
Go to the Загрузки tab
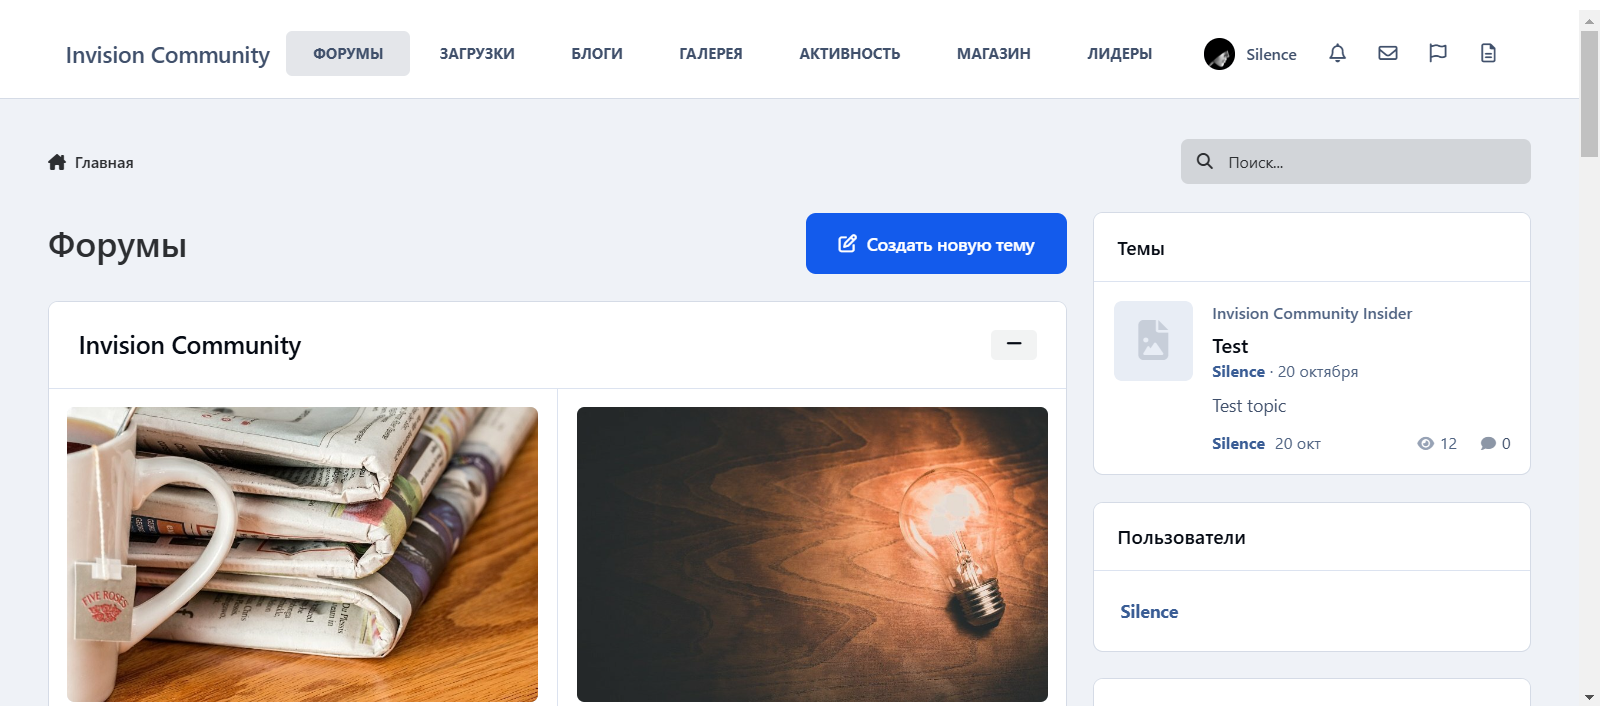[477, 54]
